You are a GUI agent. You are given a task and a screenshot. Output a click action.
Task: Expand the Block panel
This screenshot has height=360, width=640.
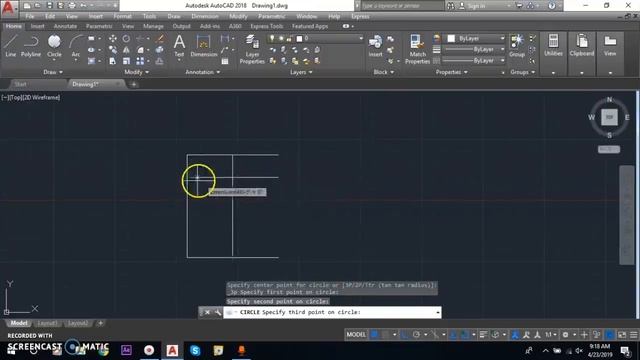pos(383,72)
